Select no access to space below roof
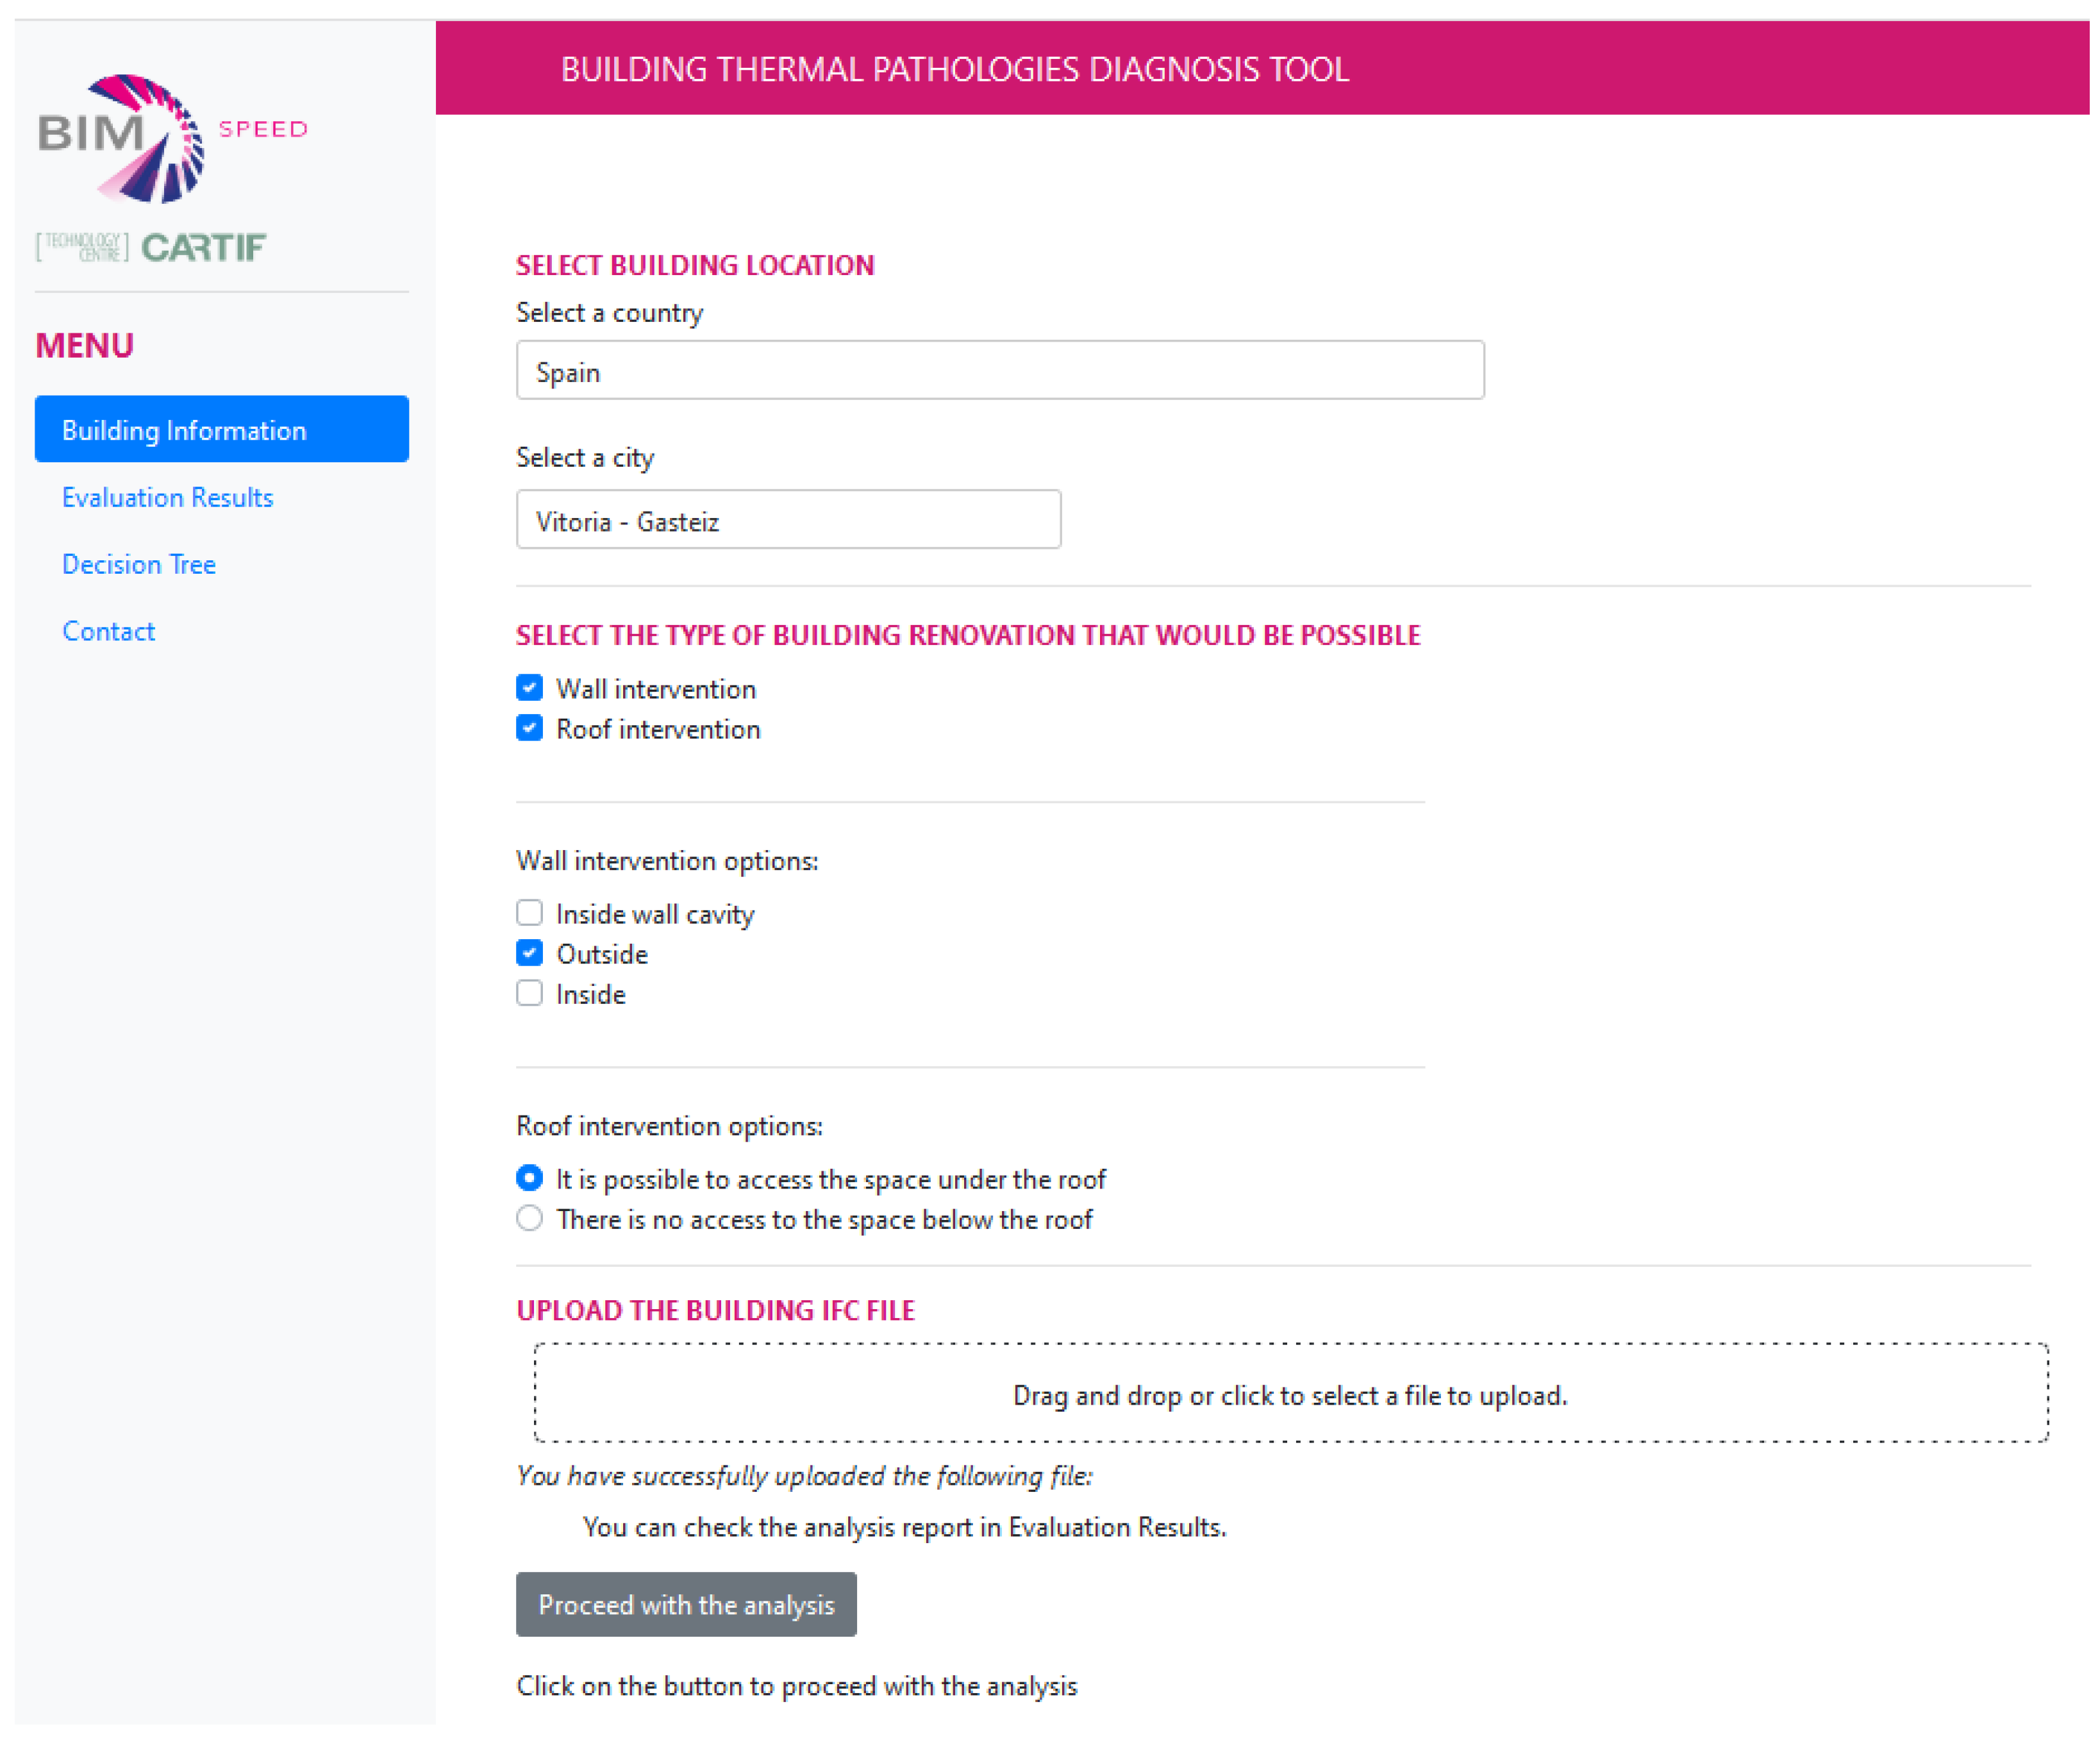 click(x=529, y=1218)
